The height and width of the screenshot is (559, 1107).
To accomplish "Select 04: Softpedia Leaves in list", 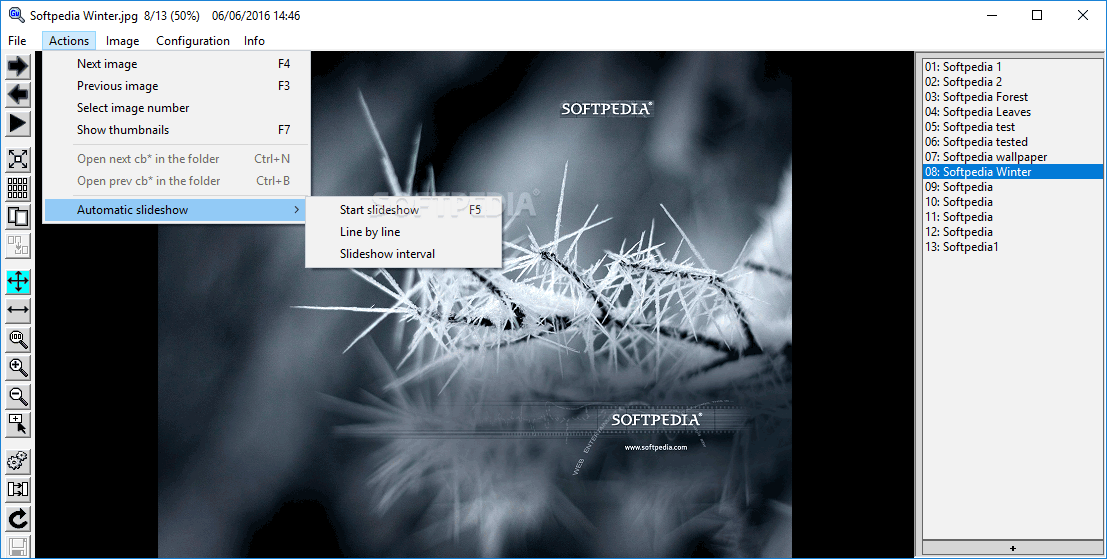I will tap(1012, 112).
